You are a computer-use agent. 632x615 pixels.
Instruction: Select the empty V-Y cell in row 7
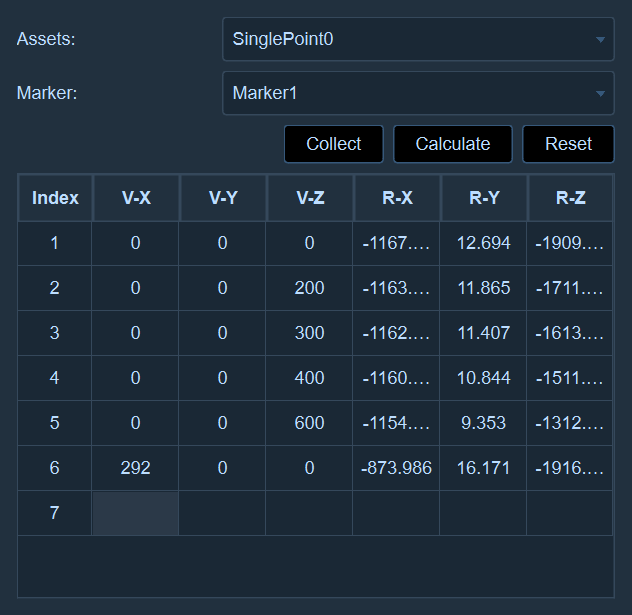222,513
